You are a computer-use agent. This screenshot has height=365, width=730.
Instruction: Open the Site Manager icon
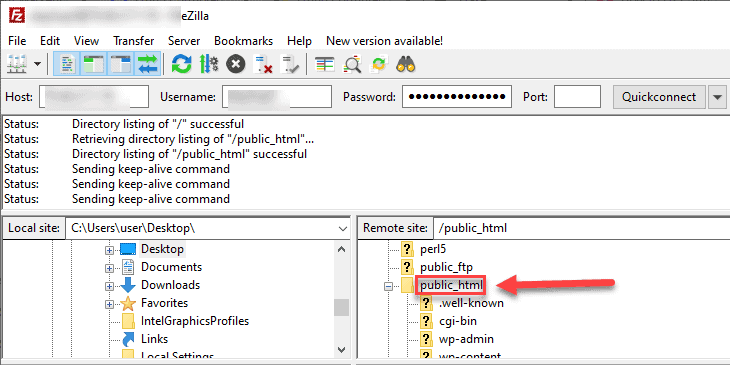tap(17, 64)
